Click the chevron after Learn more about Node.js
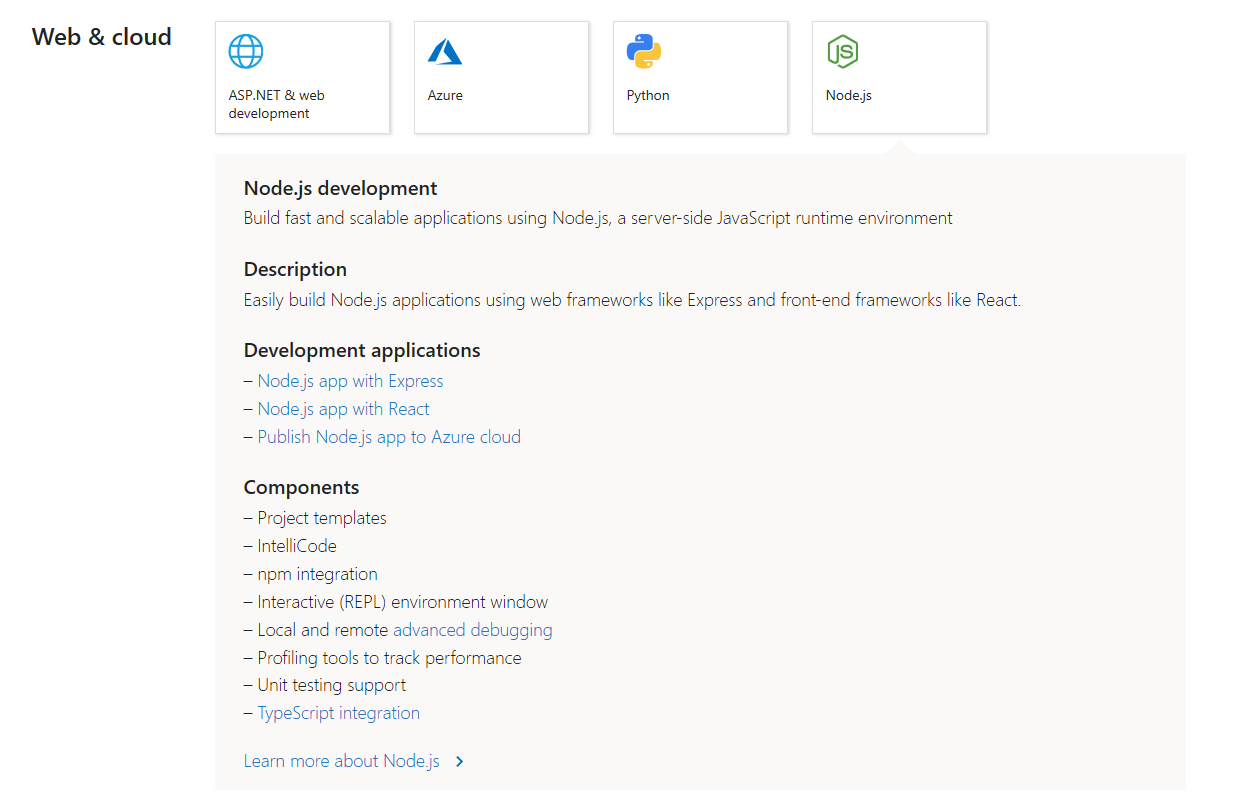 coord(459,762)
